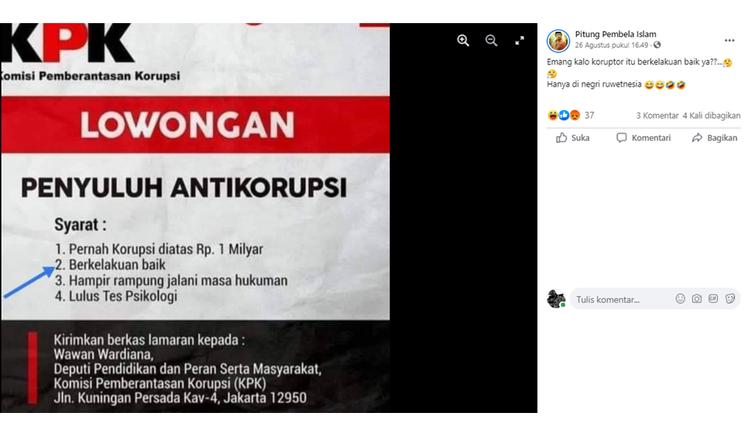
Task: Check the public audience globe icon
Action: pyautogui.click(x=657, y=45)
